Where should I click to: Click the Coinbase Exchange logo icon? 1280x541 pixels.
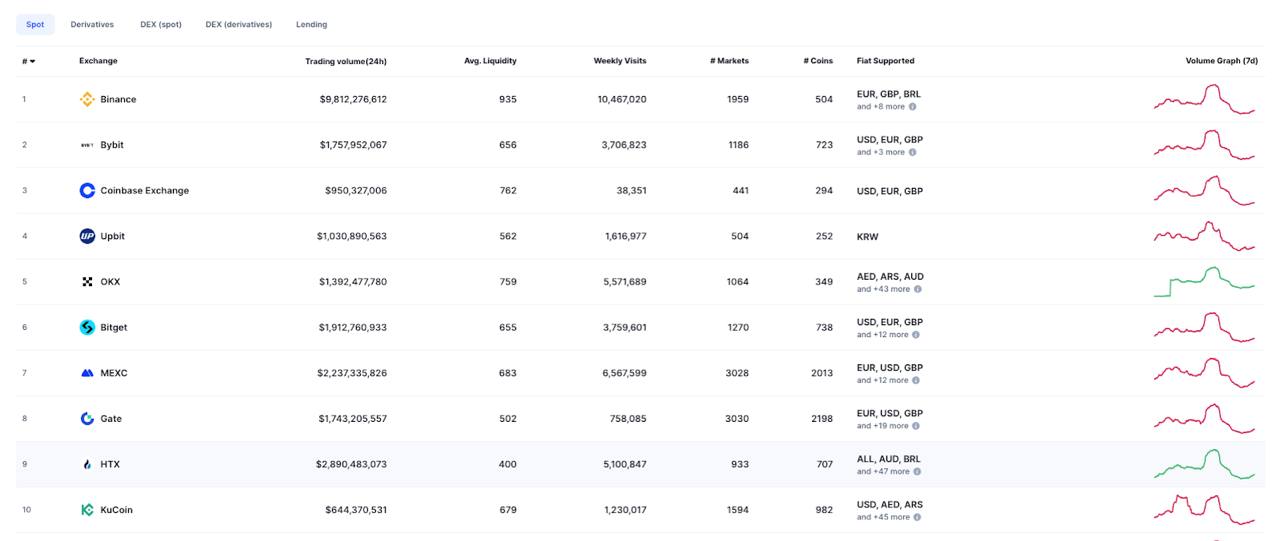tap(87, 190)
